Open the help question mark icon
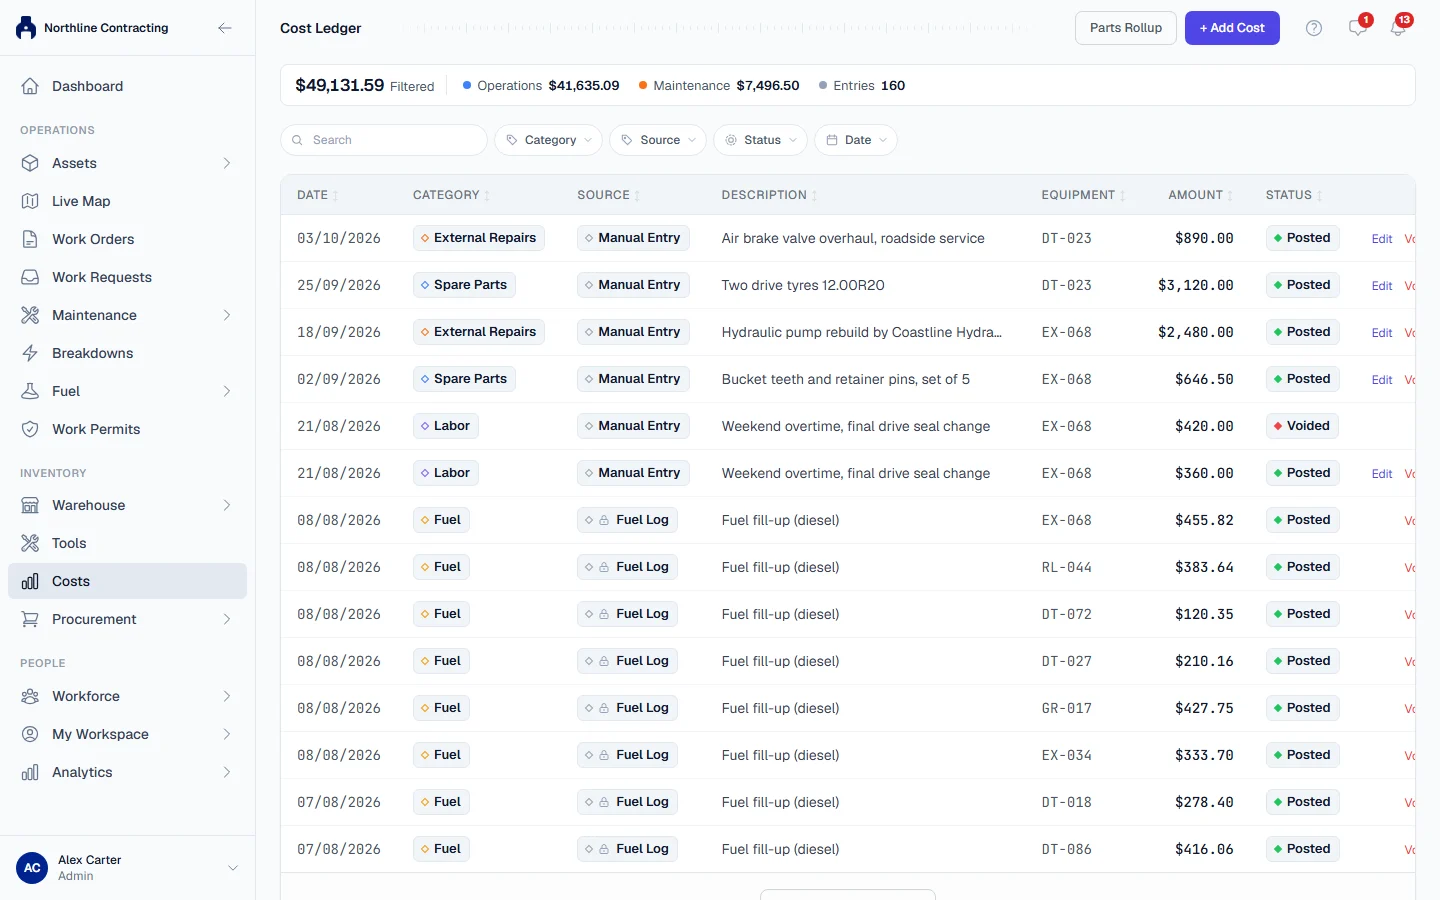Screen dimensions: 1440x900 [1314, 28]
